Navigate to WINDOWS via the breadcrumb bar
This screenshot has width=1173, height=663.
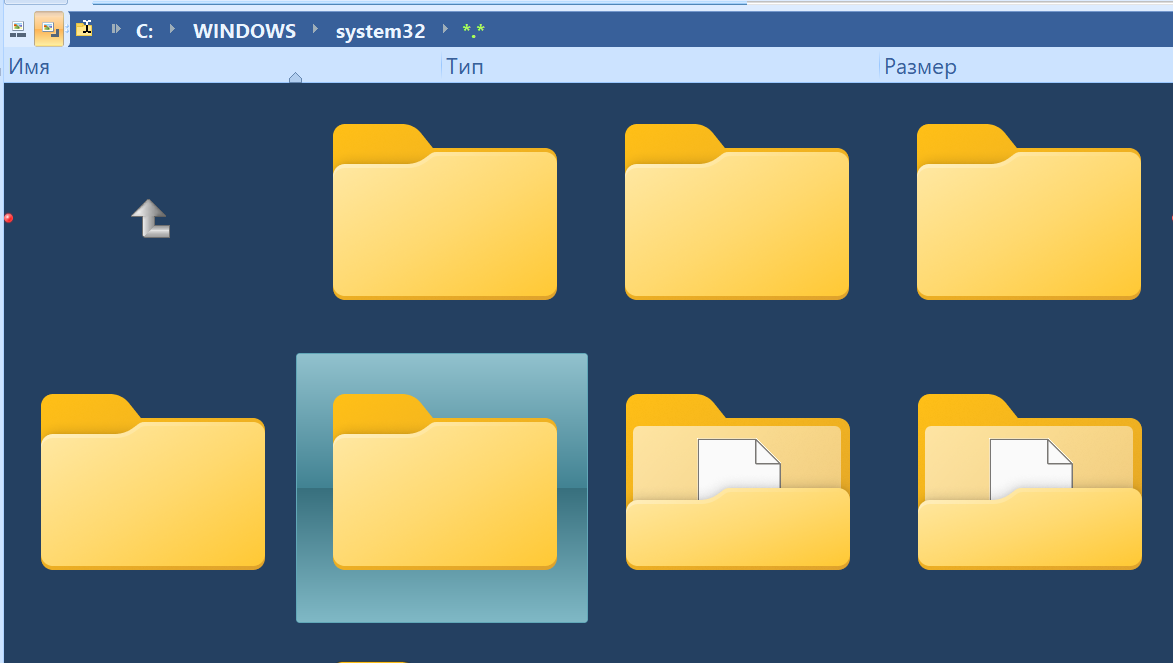(x=244, y=31)
